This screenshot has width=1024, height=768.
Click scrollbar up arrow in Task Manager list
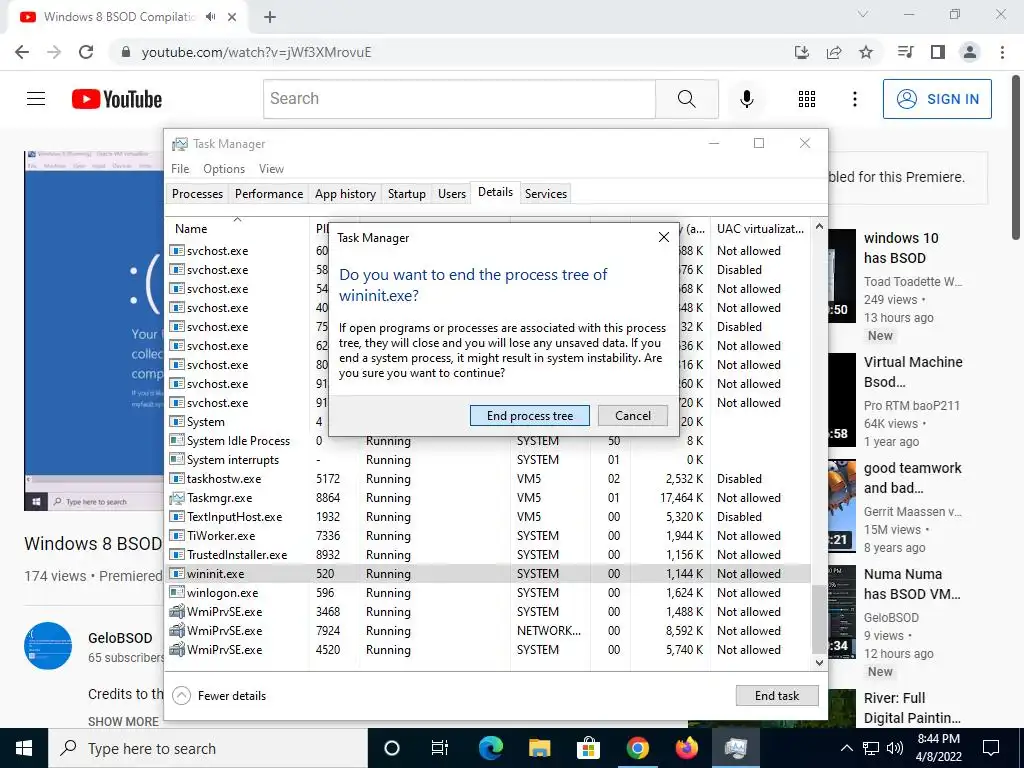[820, 226]
